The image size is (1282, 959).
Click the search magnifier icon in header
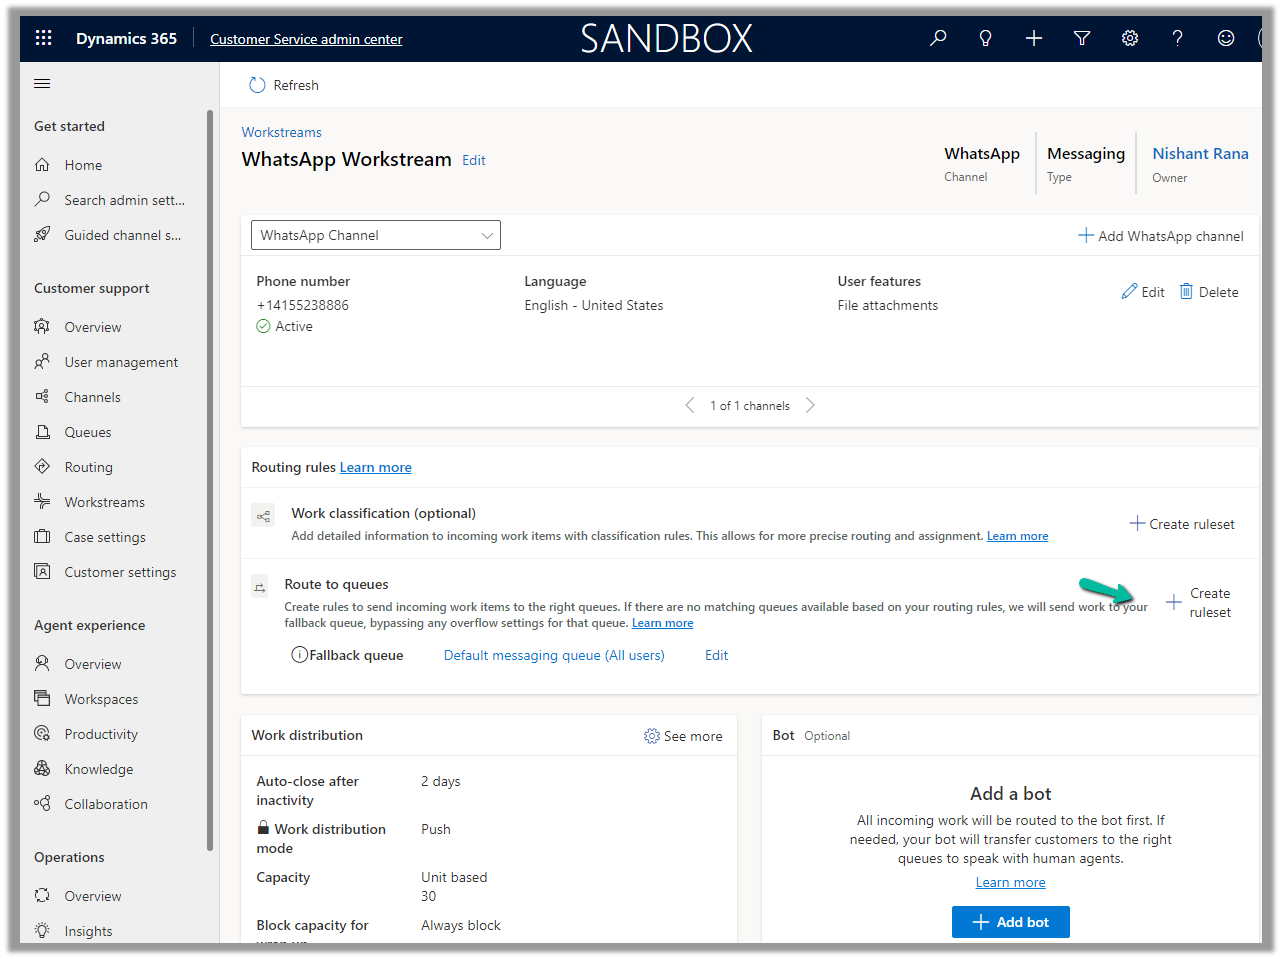[x=938, y=38]
